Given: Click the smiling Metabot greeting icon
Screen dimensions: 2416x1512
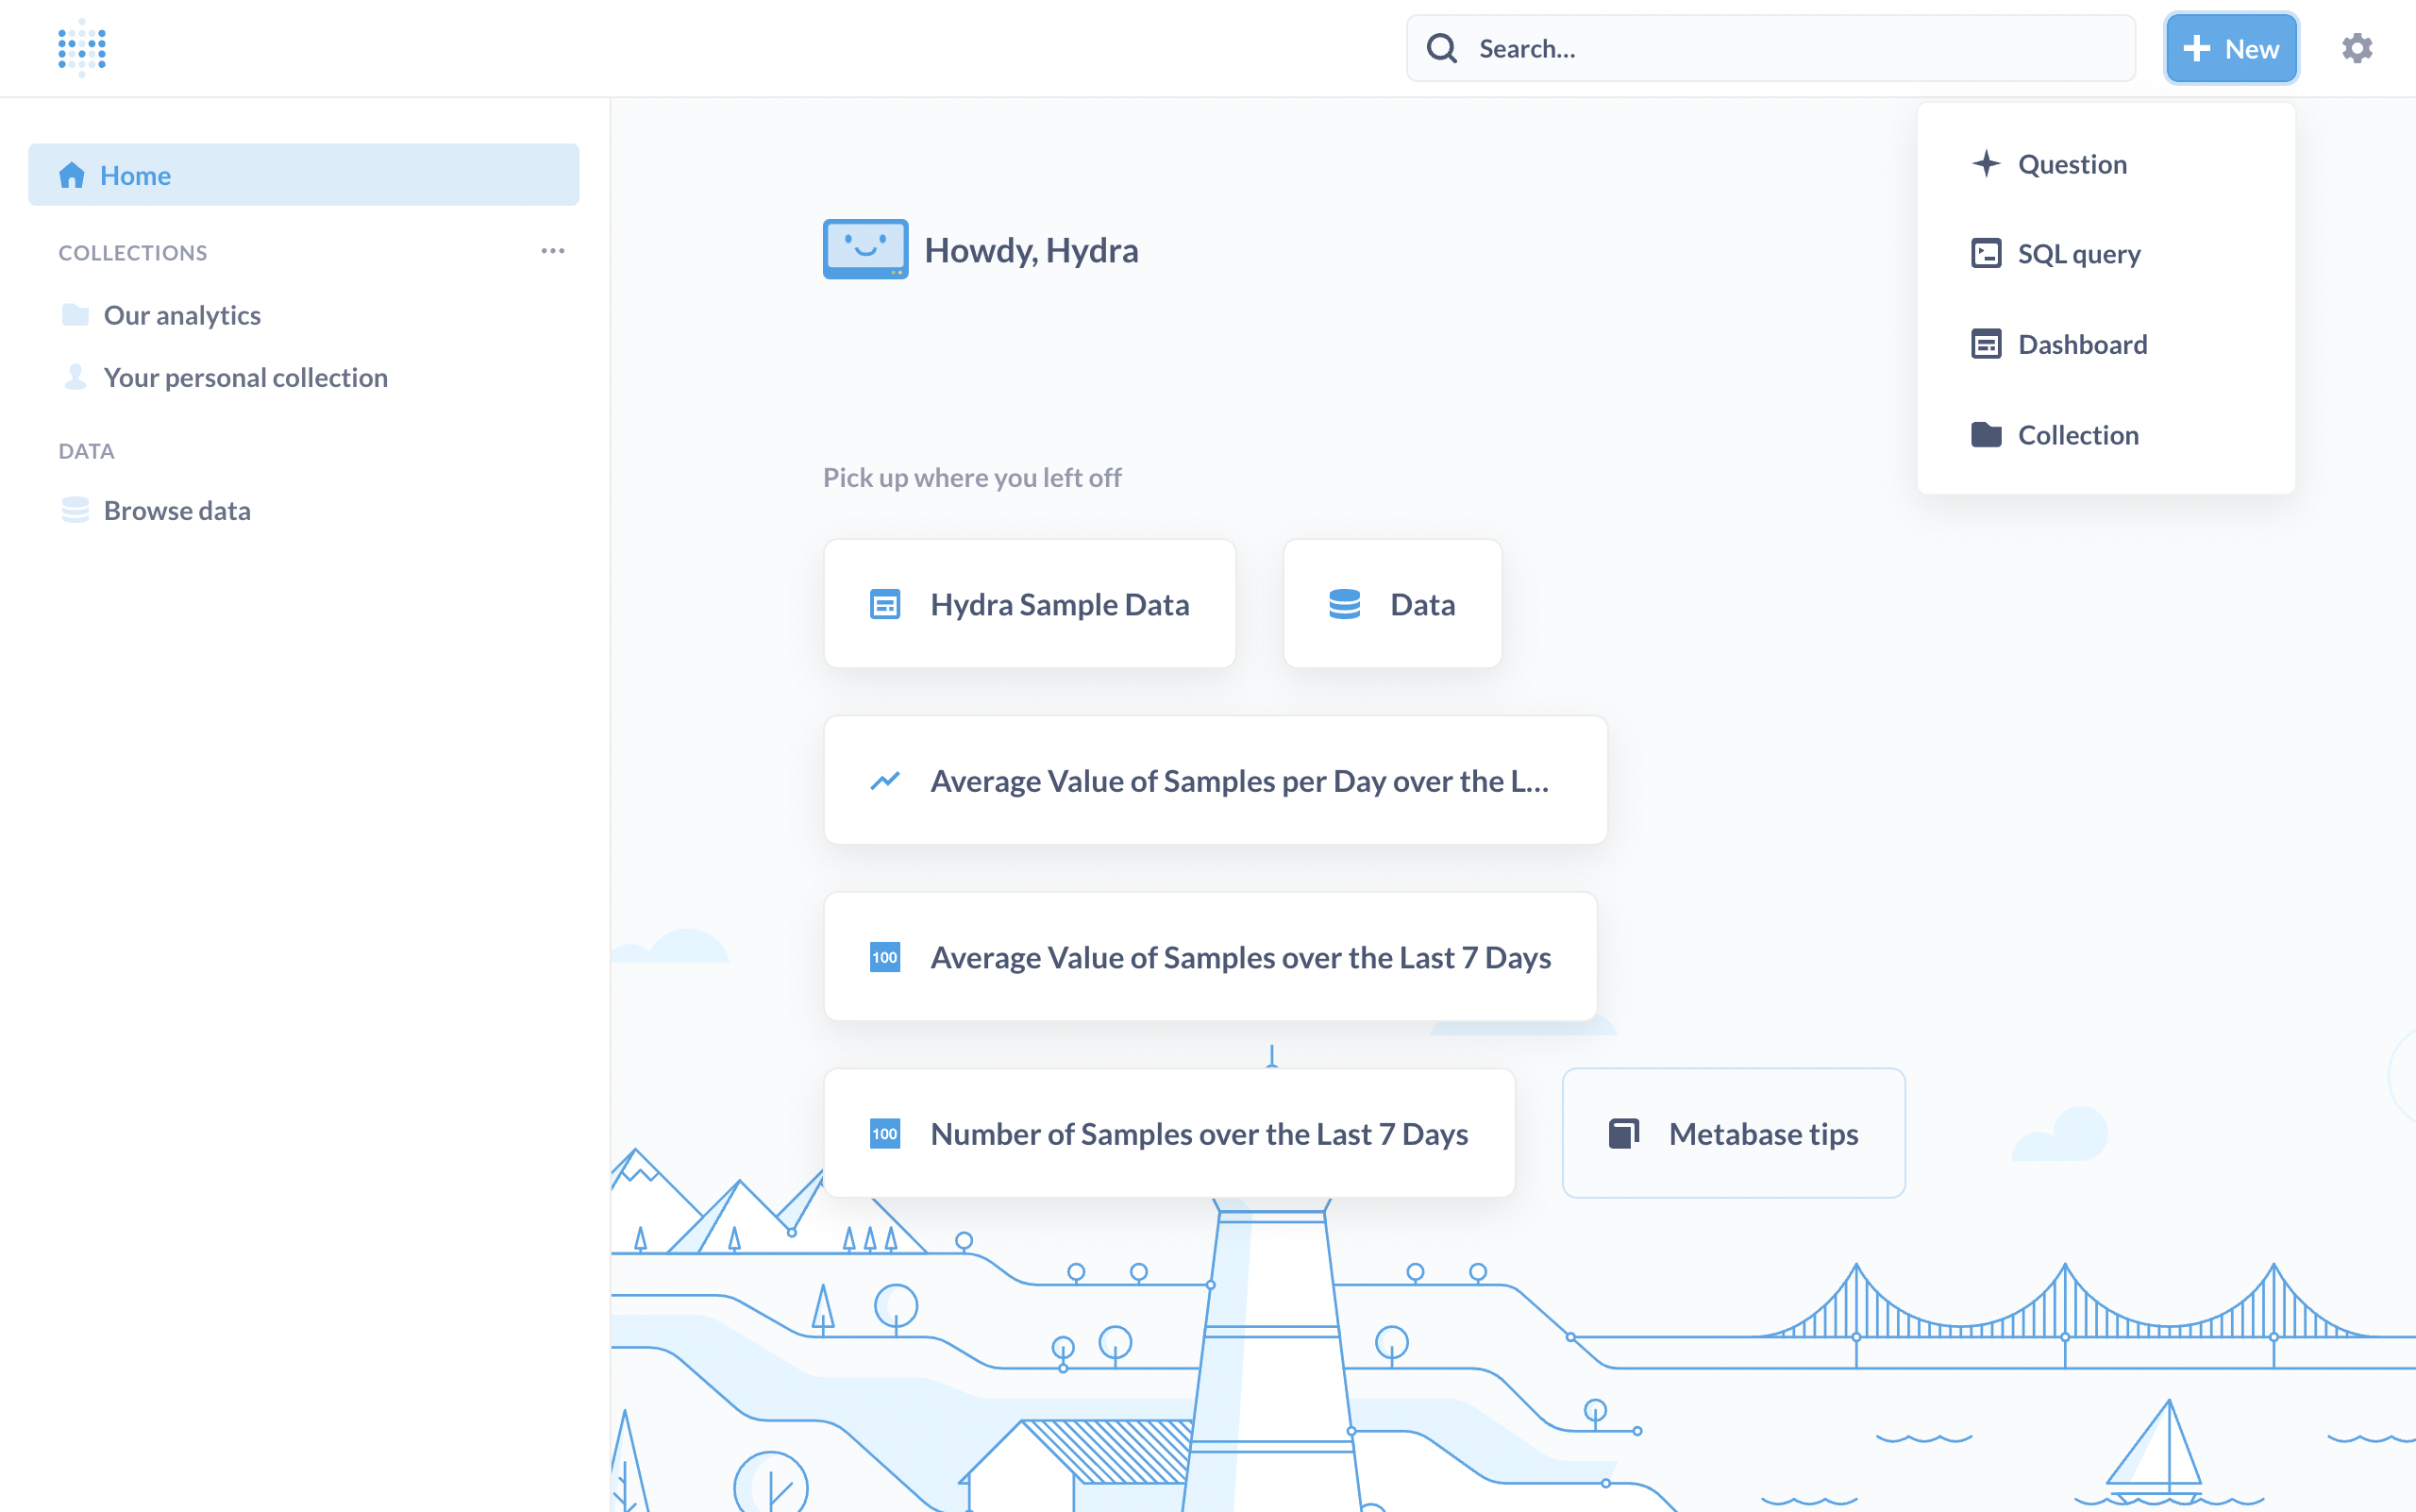Looking at the screenshot, I should (865, 249).
